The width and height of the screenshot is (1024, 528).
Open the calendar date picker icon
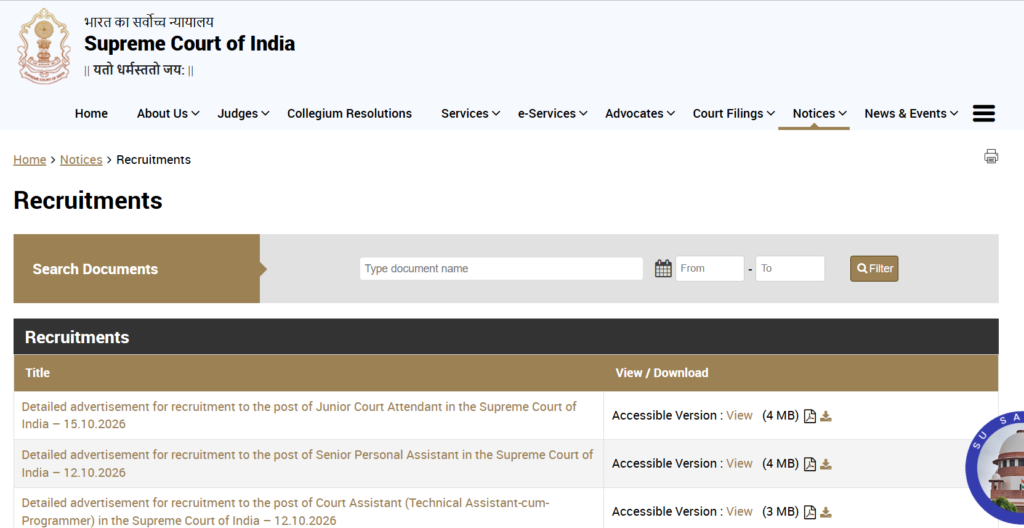663,269
